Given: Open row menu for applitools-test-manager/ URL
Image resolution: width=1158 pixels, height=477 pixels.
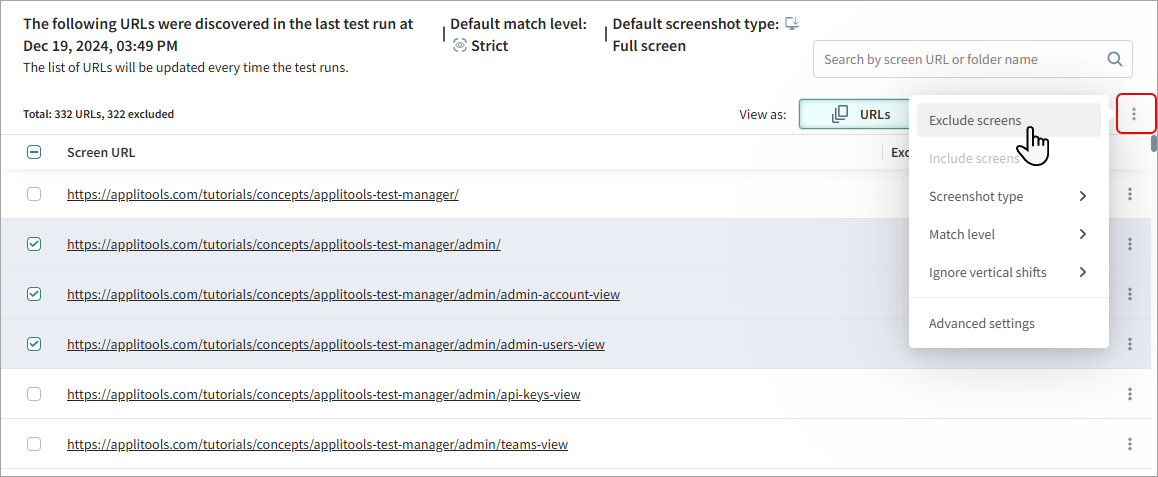Looking at the screenshot, I should click(1130, 194).
